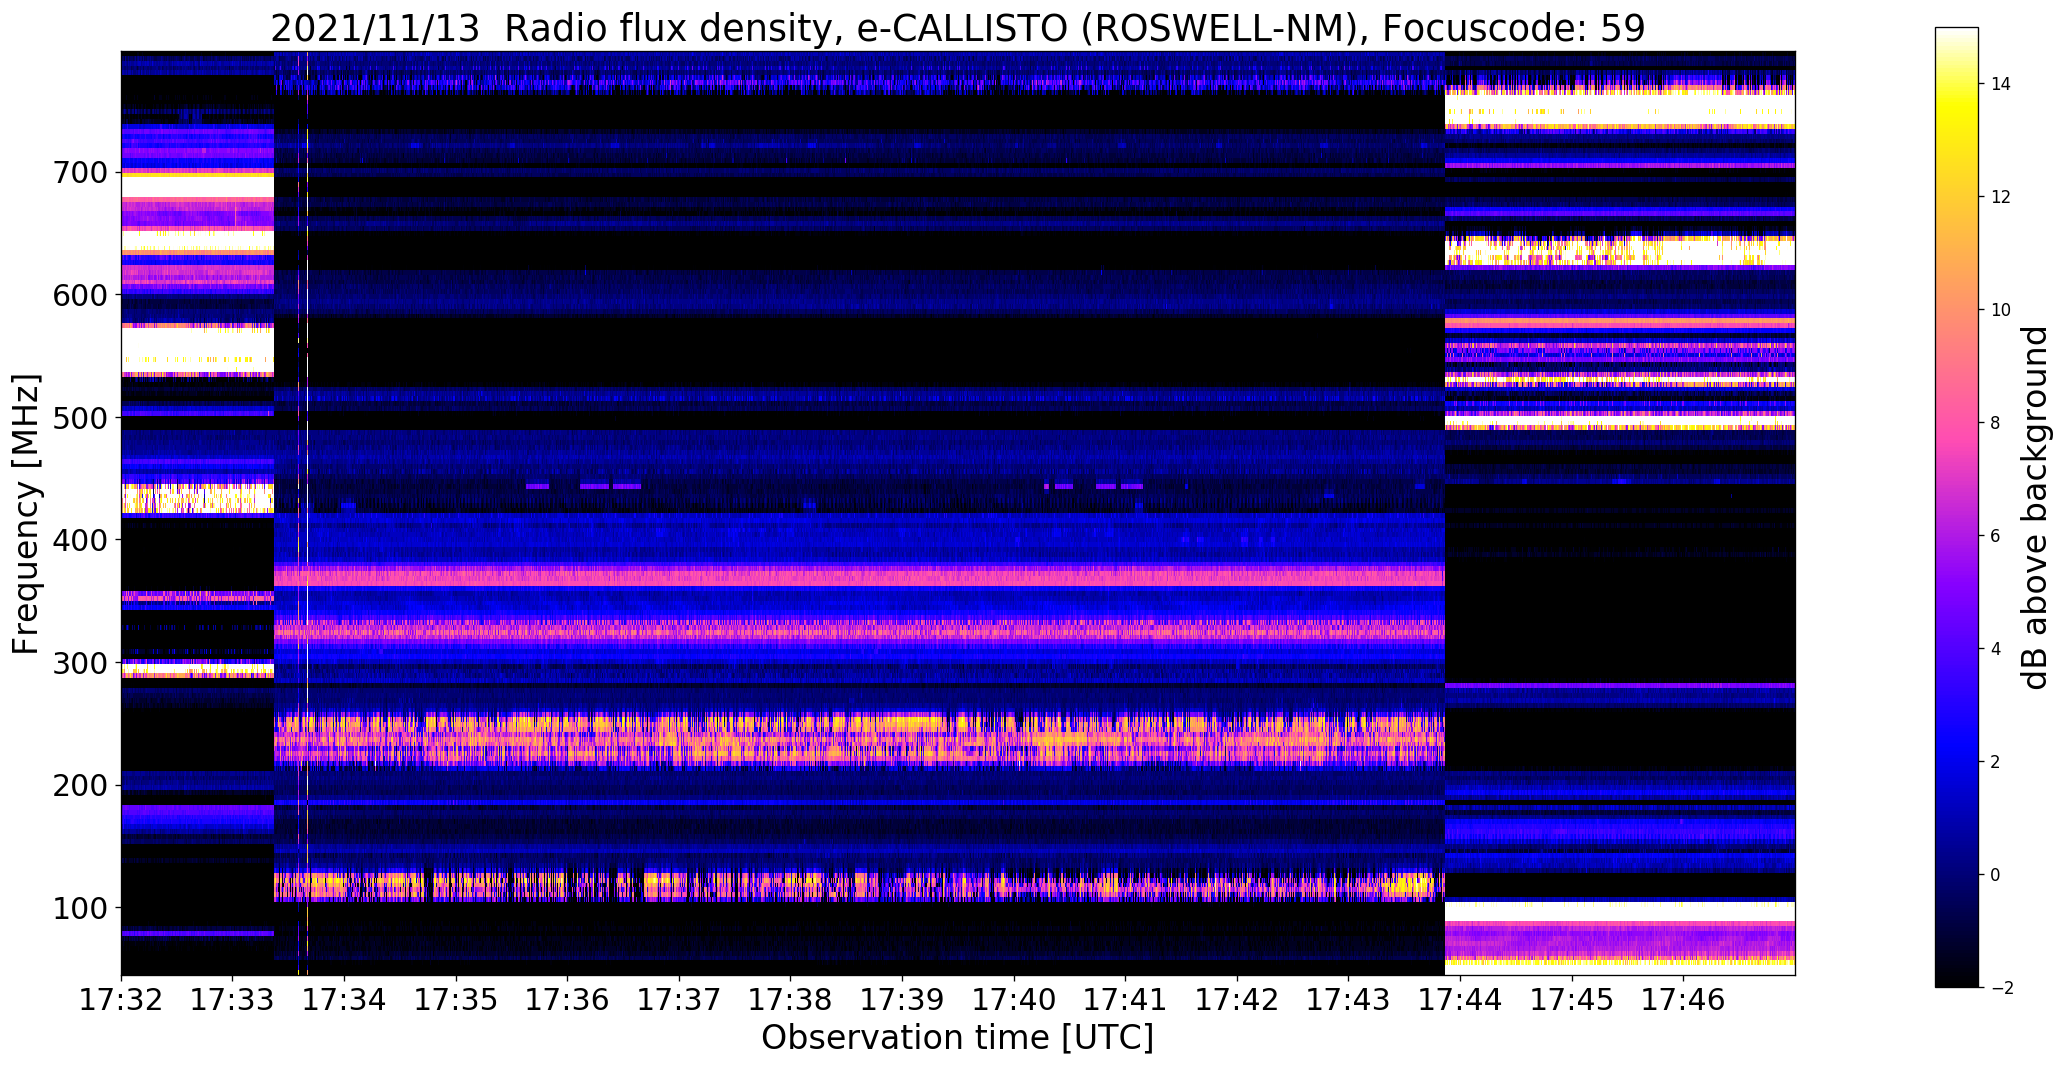Click the 17:44 time tick label

click(x=1461, y=999)
